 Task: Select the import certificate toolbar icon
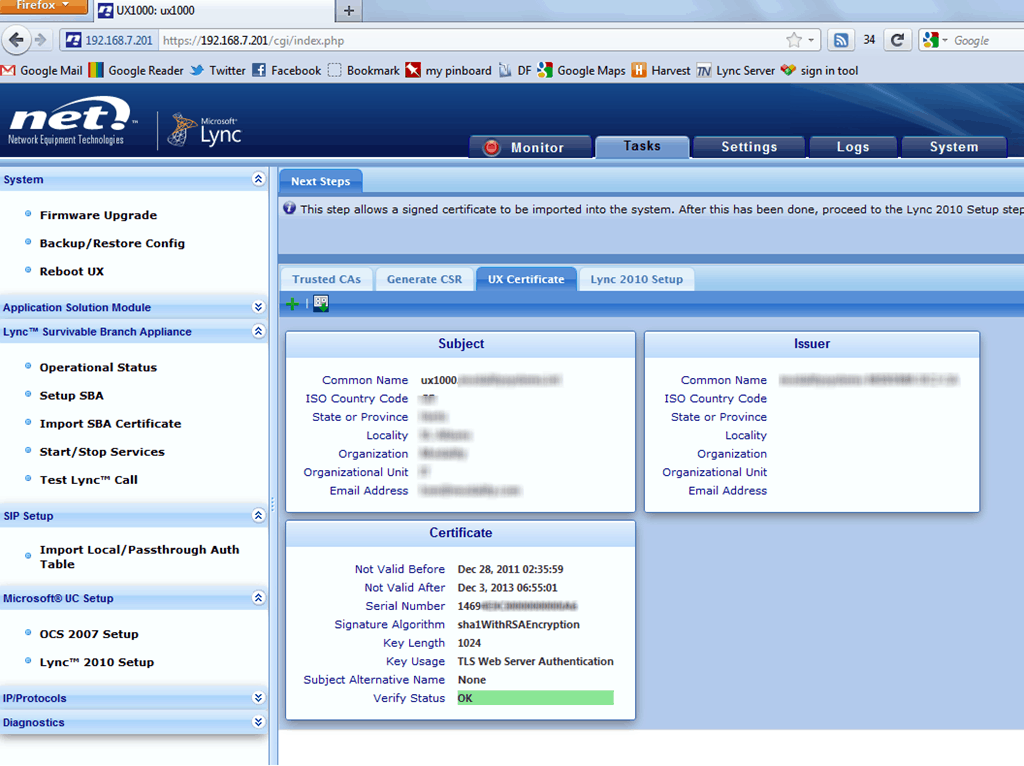pyautogui.click(x=319, y=302)
